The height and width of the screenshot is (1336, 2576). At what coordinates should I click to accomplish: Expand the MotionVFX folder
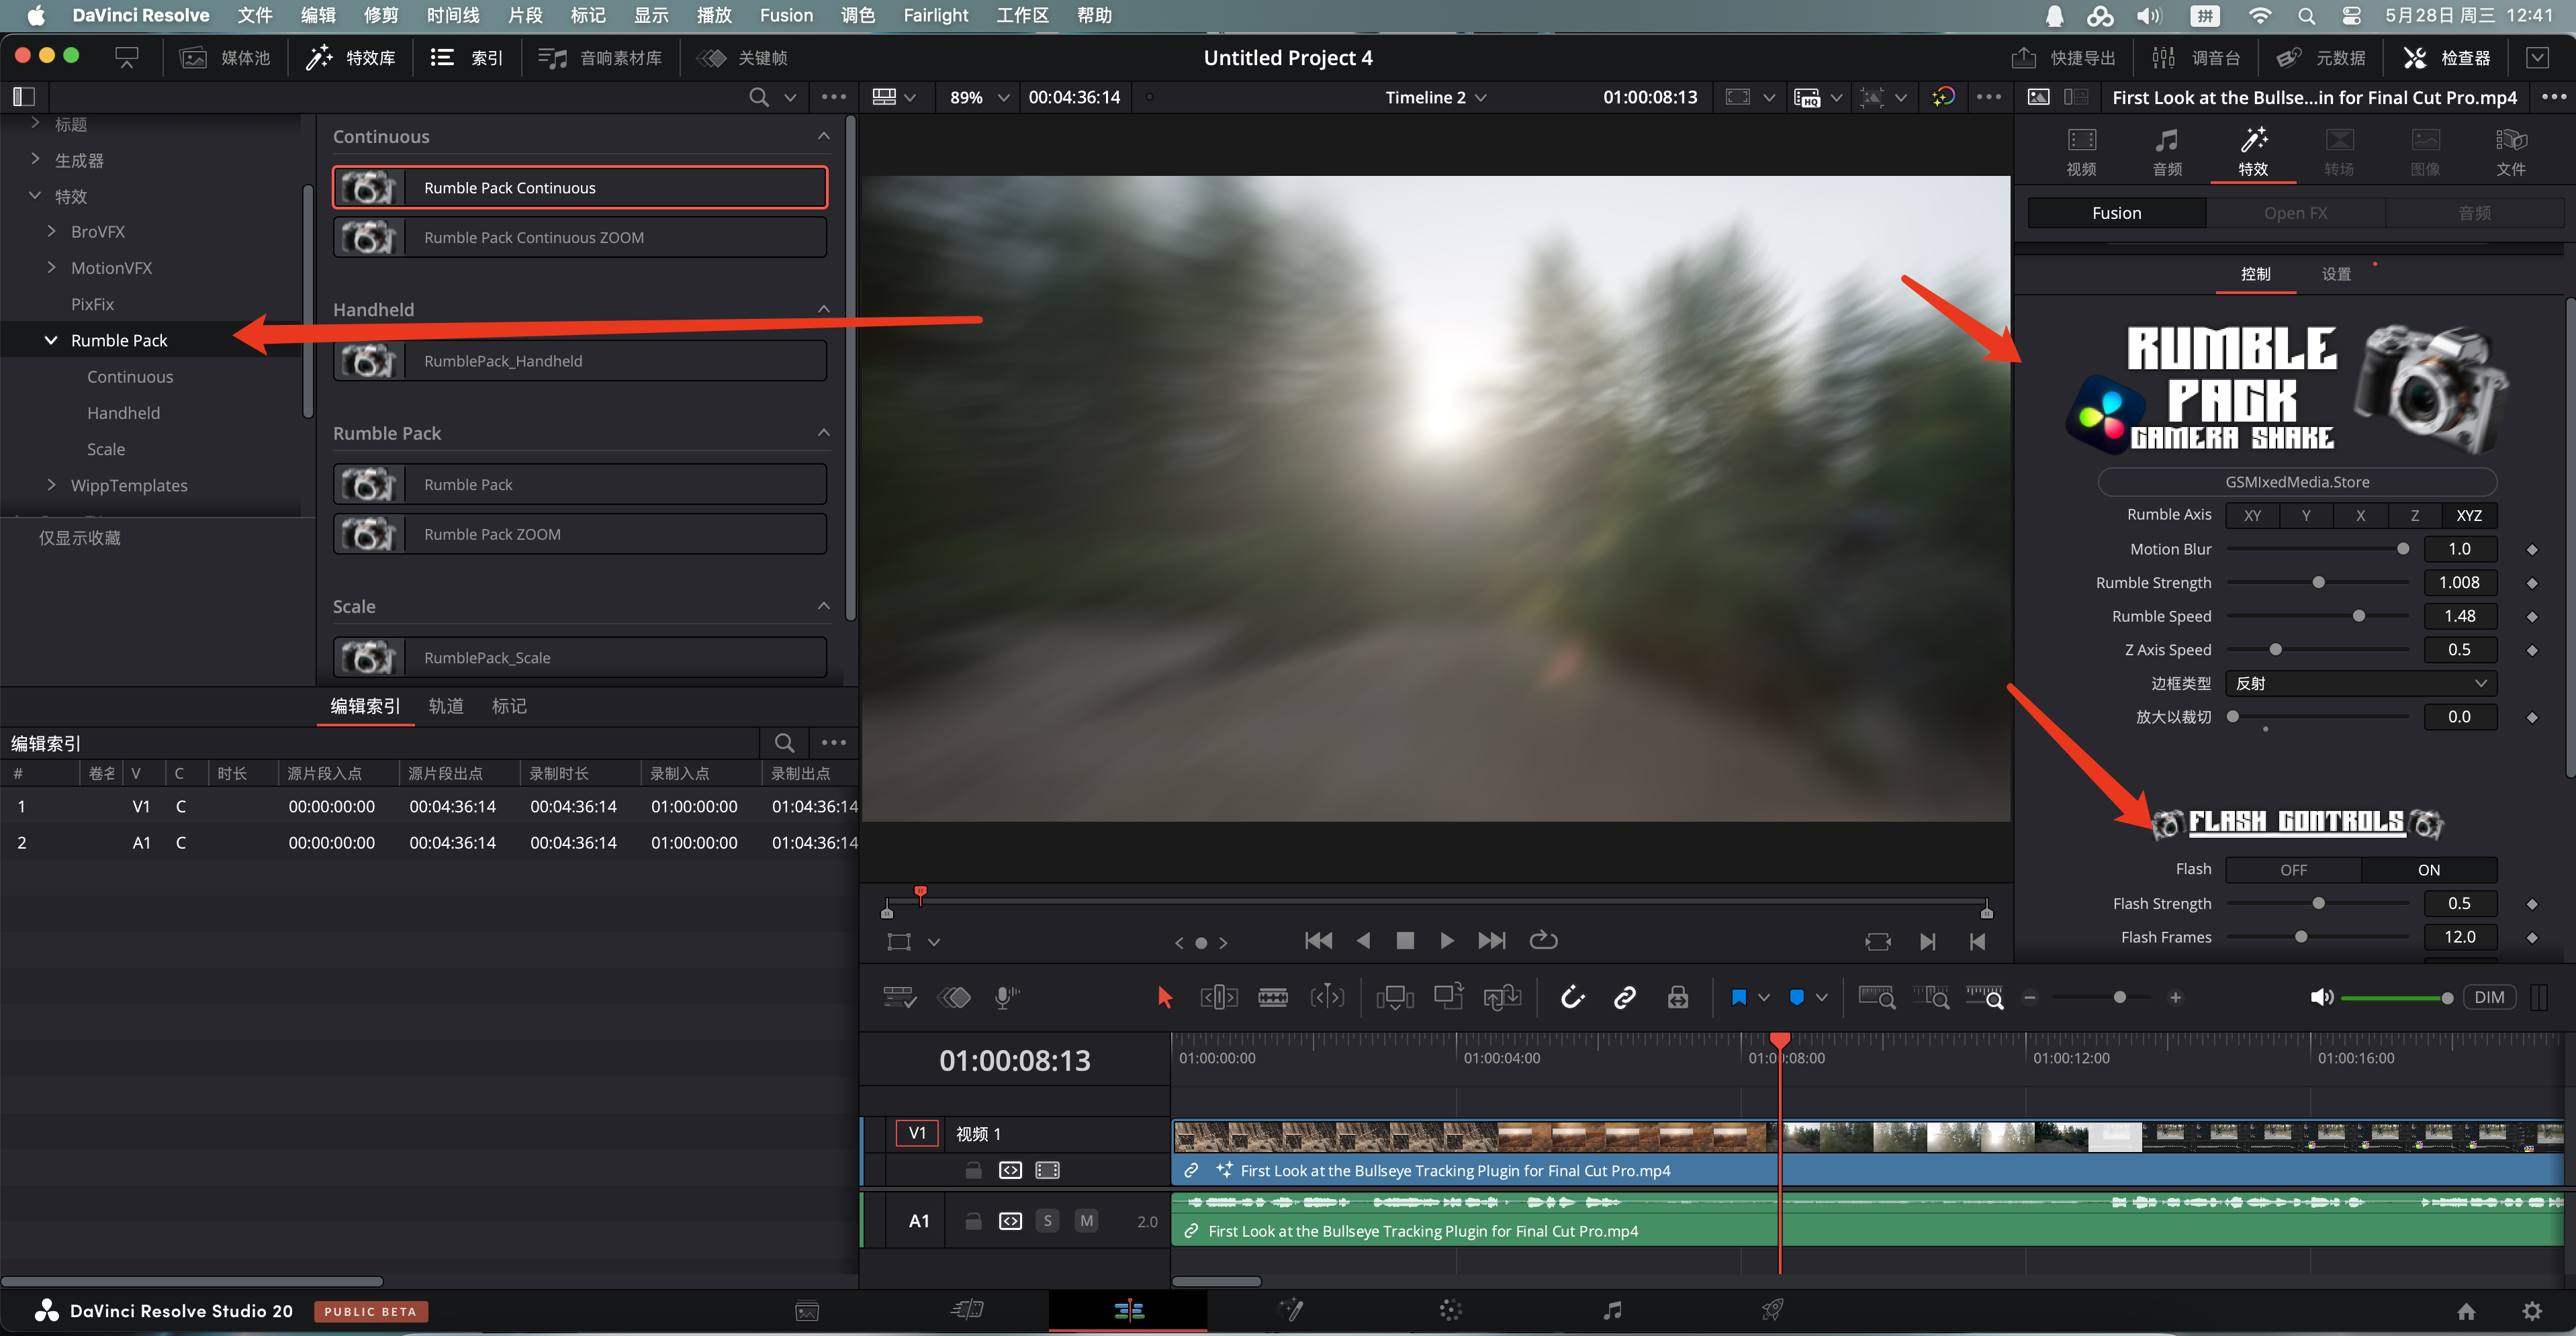pyautogui.click(x=51, y=267)
